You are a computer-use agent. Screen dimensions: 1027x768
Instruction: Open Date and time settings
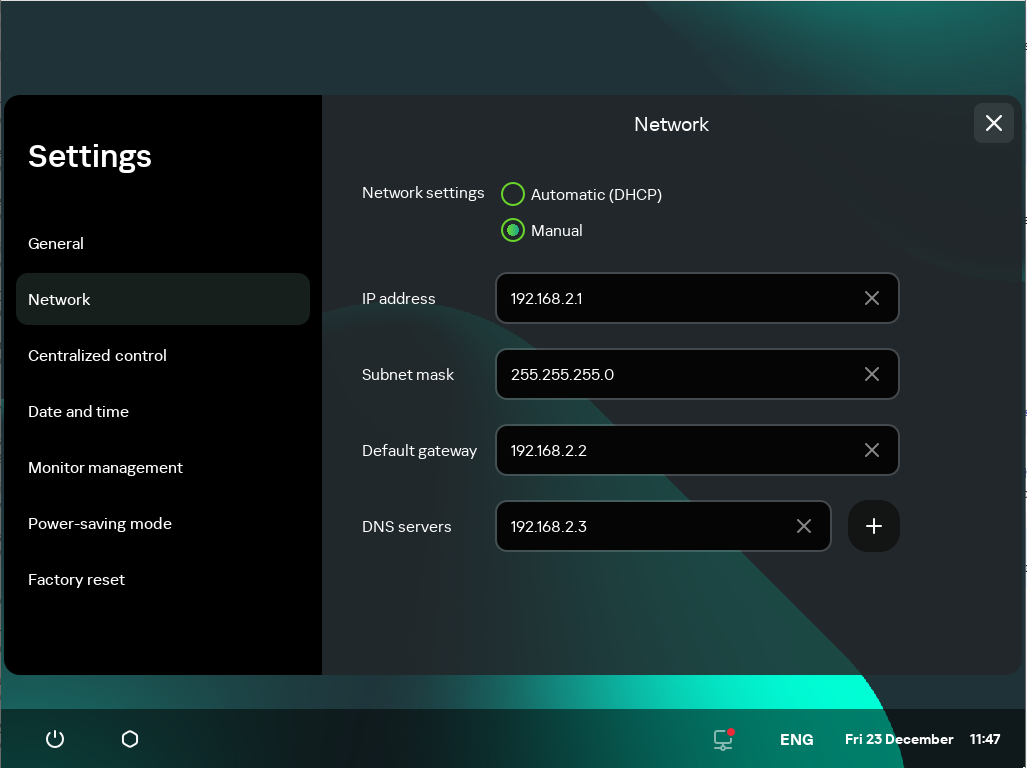tap(78, 411)
